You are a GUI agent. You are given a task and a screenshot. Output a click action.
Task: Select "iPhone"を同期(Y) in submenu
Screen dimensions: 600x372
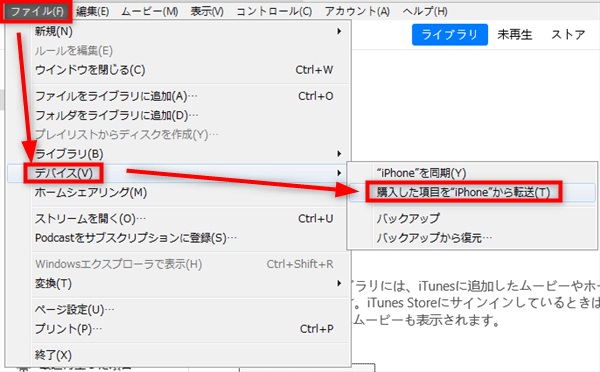tap(421, 173)
